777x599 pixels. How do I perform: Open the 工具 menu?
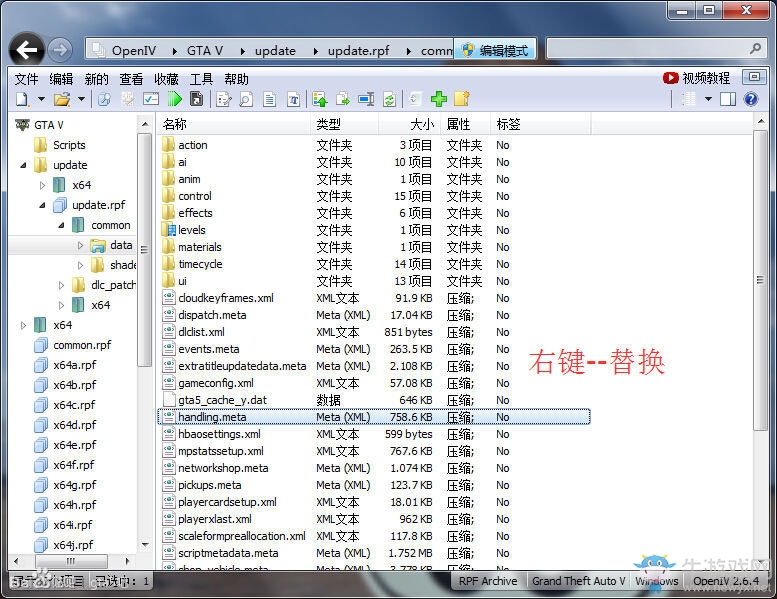(201, 79)
